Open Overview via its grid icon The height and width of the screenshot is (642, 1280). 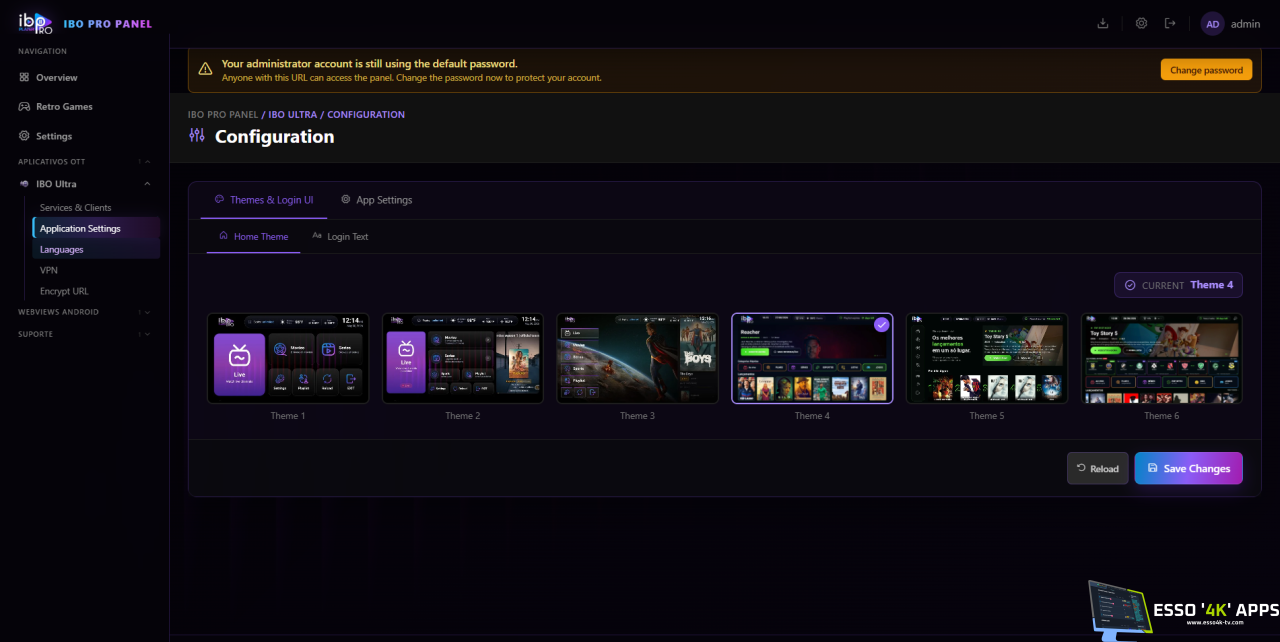[25, 77]
